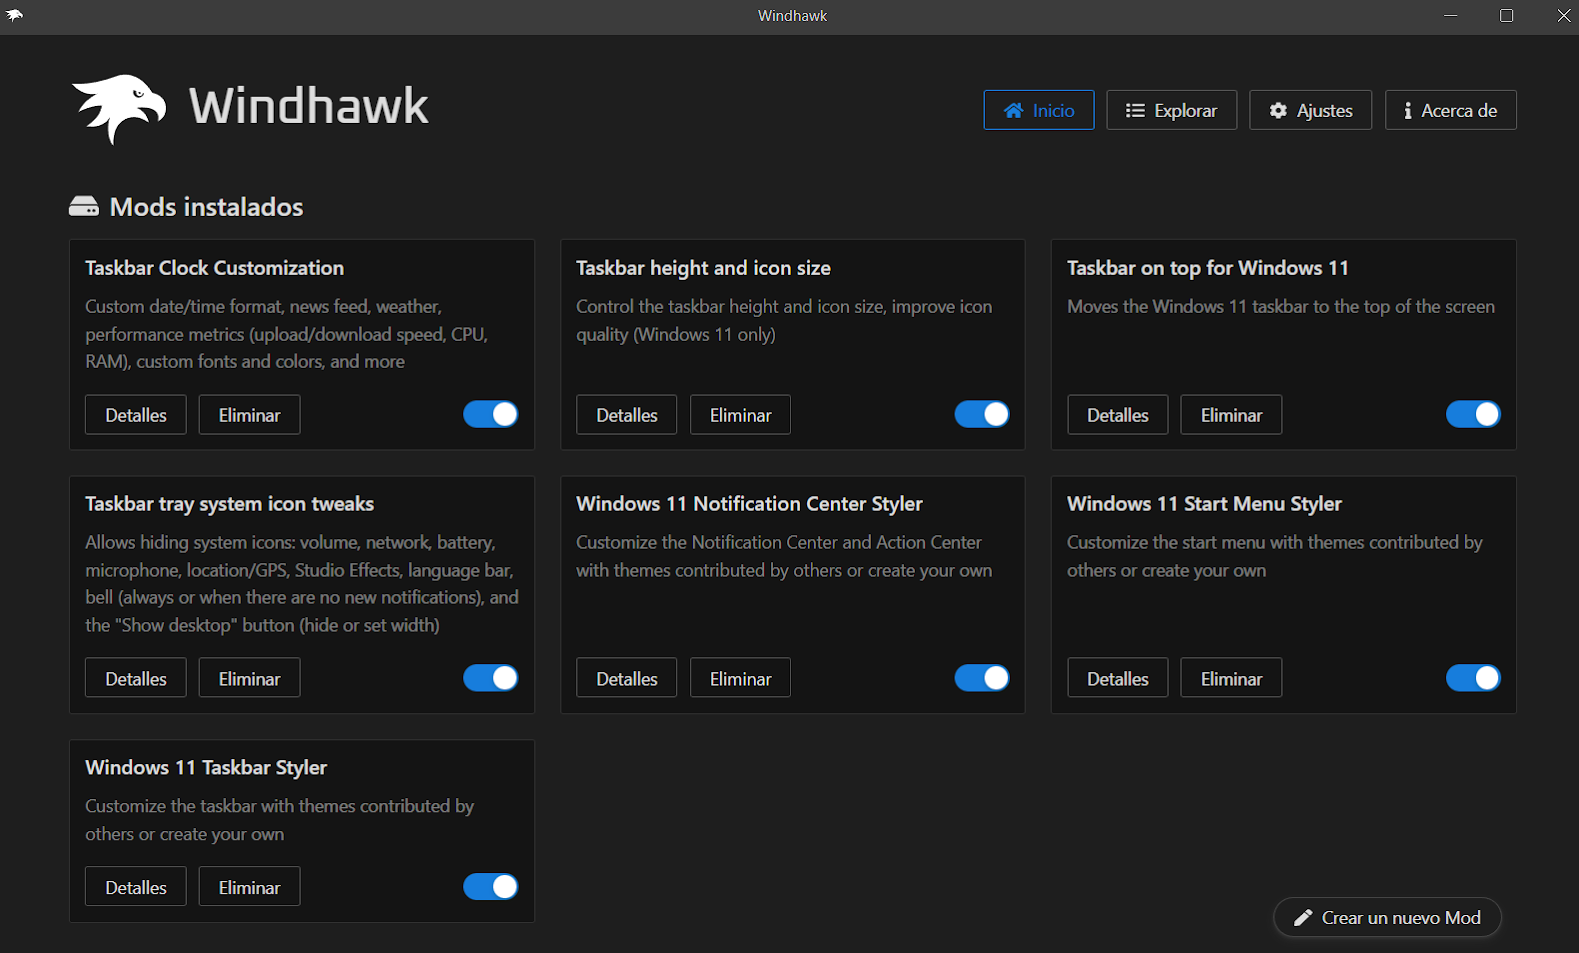Screen dimensions: 1579x953
Task: Click Eliminar for Windows 11 Taskbar Styler
Action: click(x=249, y=887)
